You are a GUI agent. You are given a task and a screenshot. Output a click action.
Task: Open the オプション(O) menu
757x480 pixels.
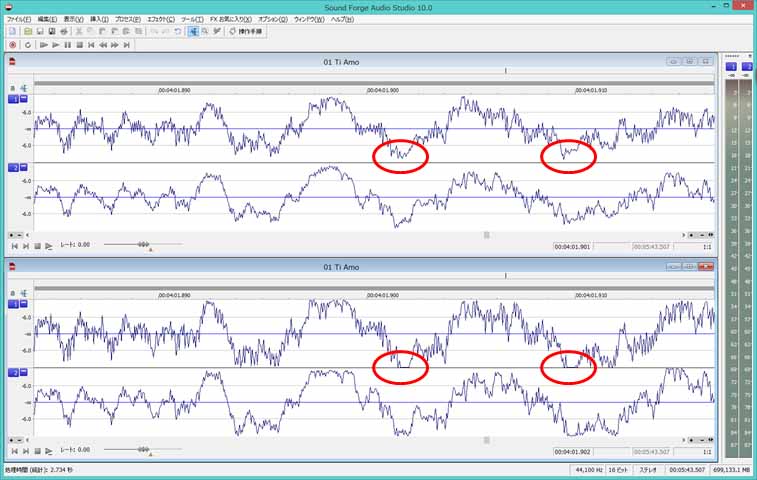273,19
